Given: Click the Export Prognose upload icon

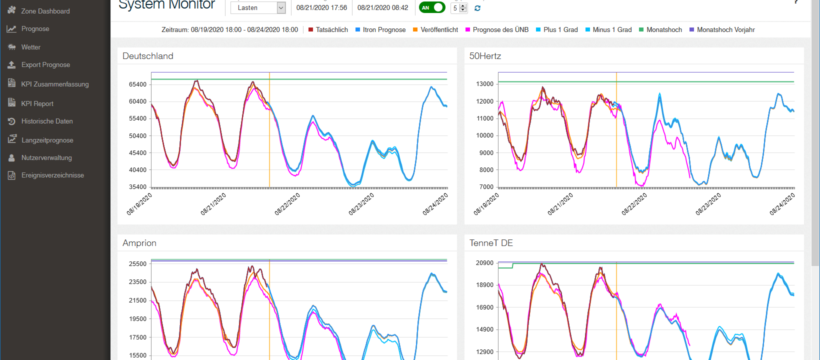Looking at the screenshot, I should pos(11,65).
